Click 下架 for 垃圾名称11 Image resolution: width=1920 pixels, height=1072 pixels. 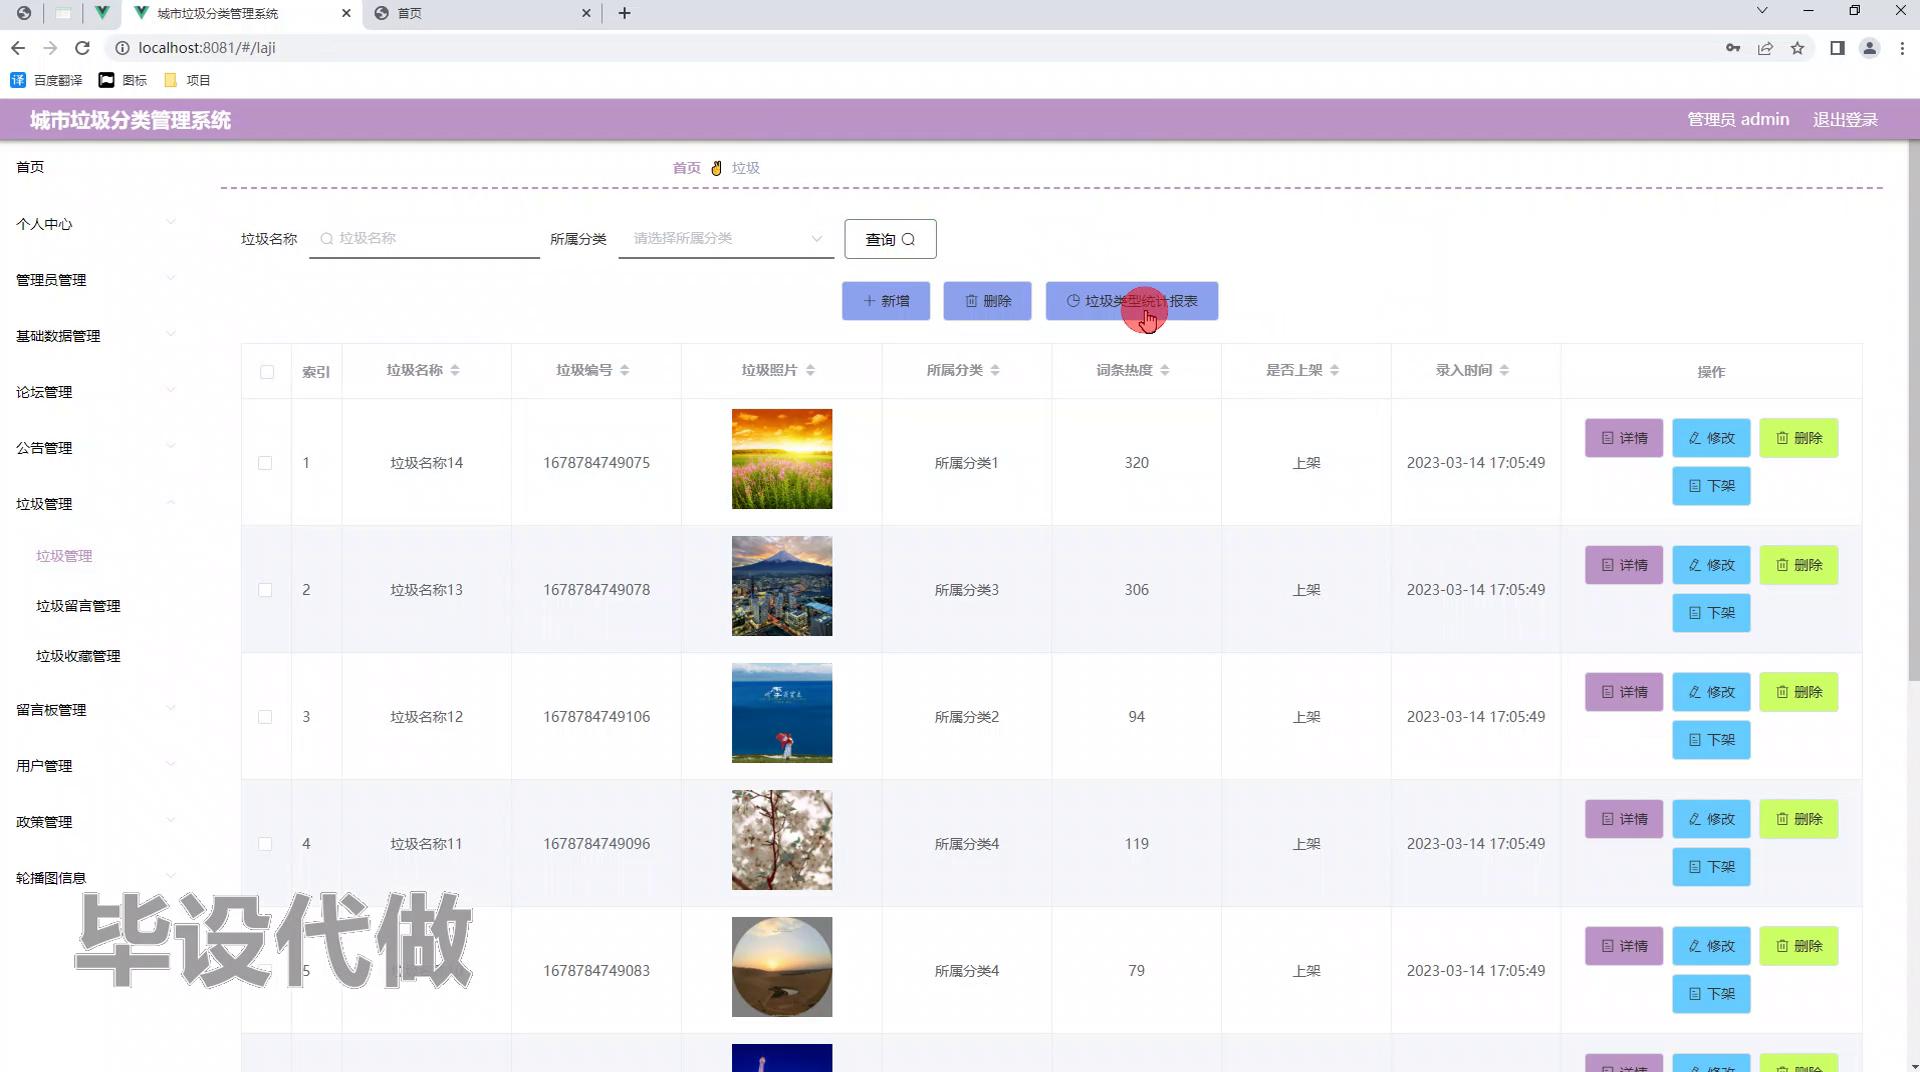tap(1711, 867)
